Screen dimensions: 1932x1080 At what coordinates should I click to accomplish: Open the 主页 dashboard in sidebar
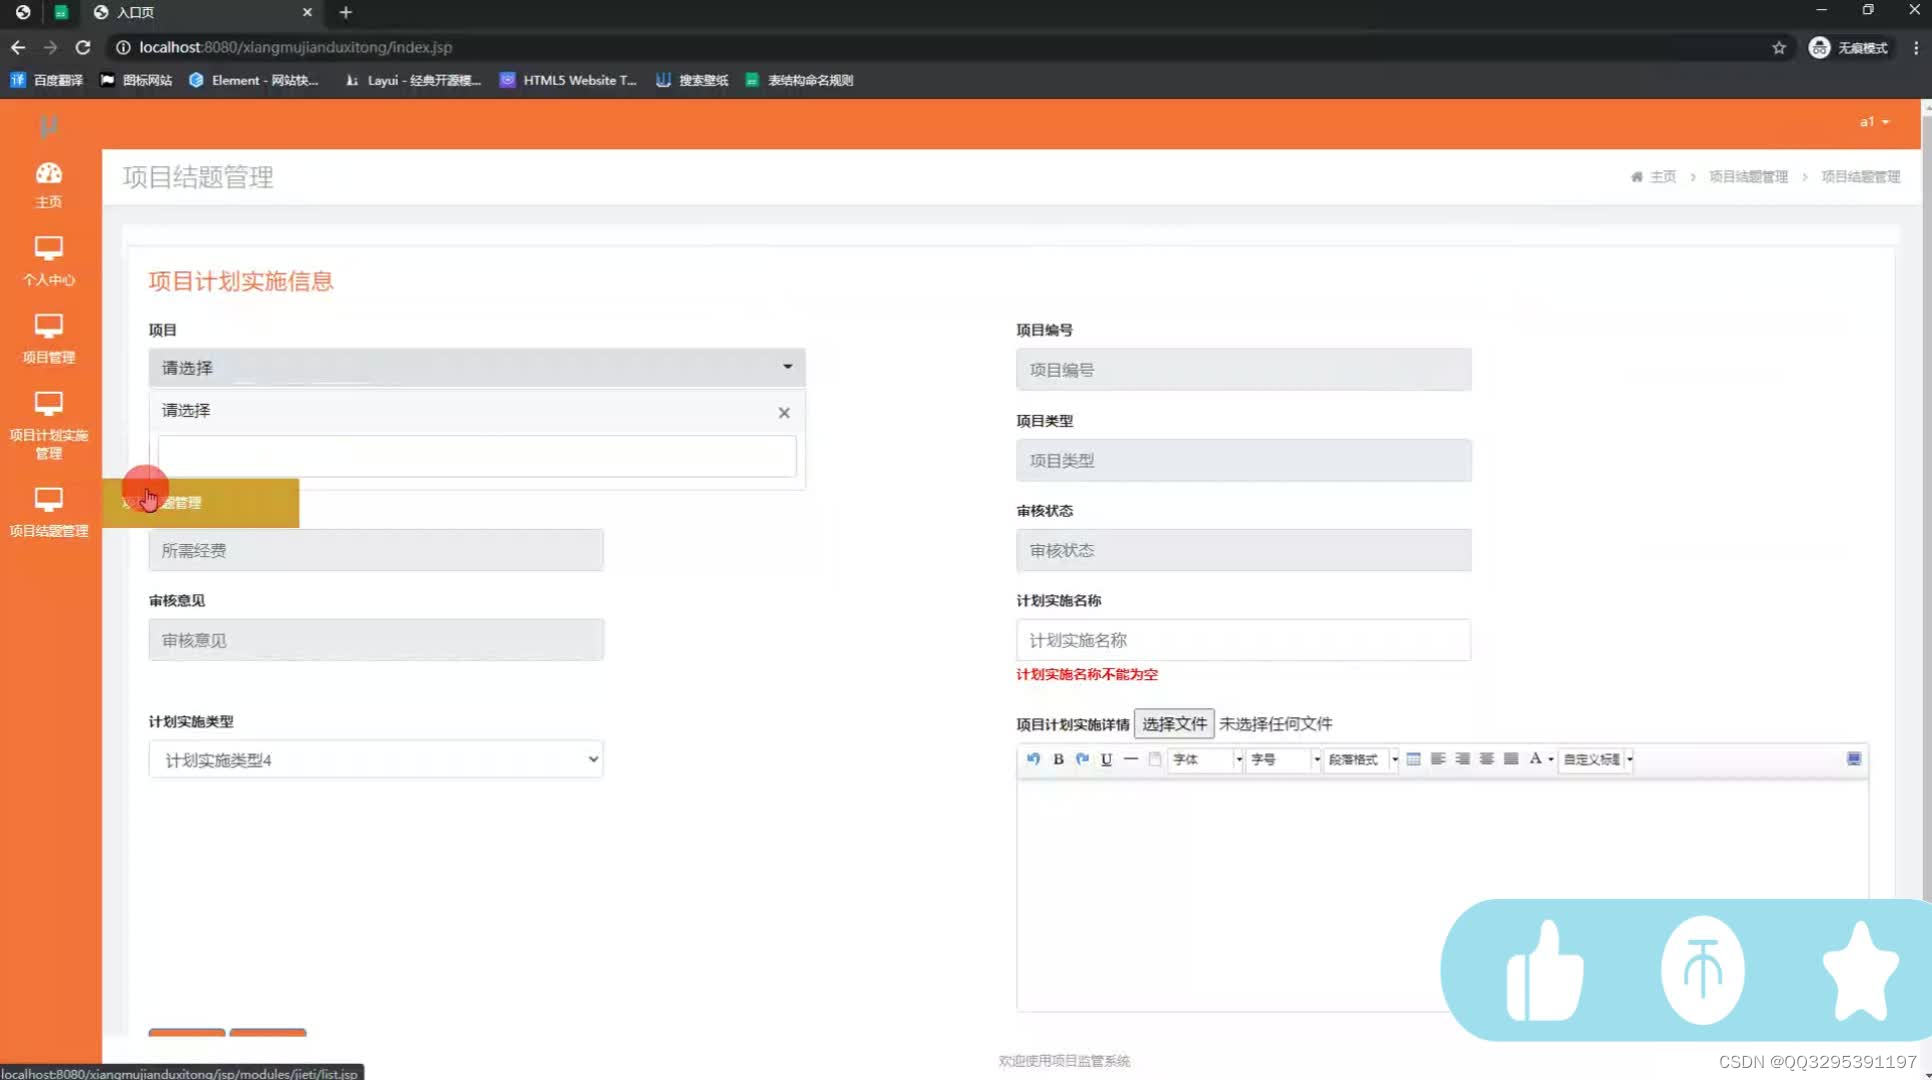[48, 185]
